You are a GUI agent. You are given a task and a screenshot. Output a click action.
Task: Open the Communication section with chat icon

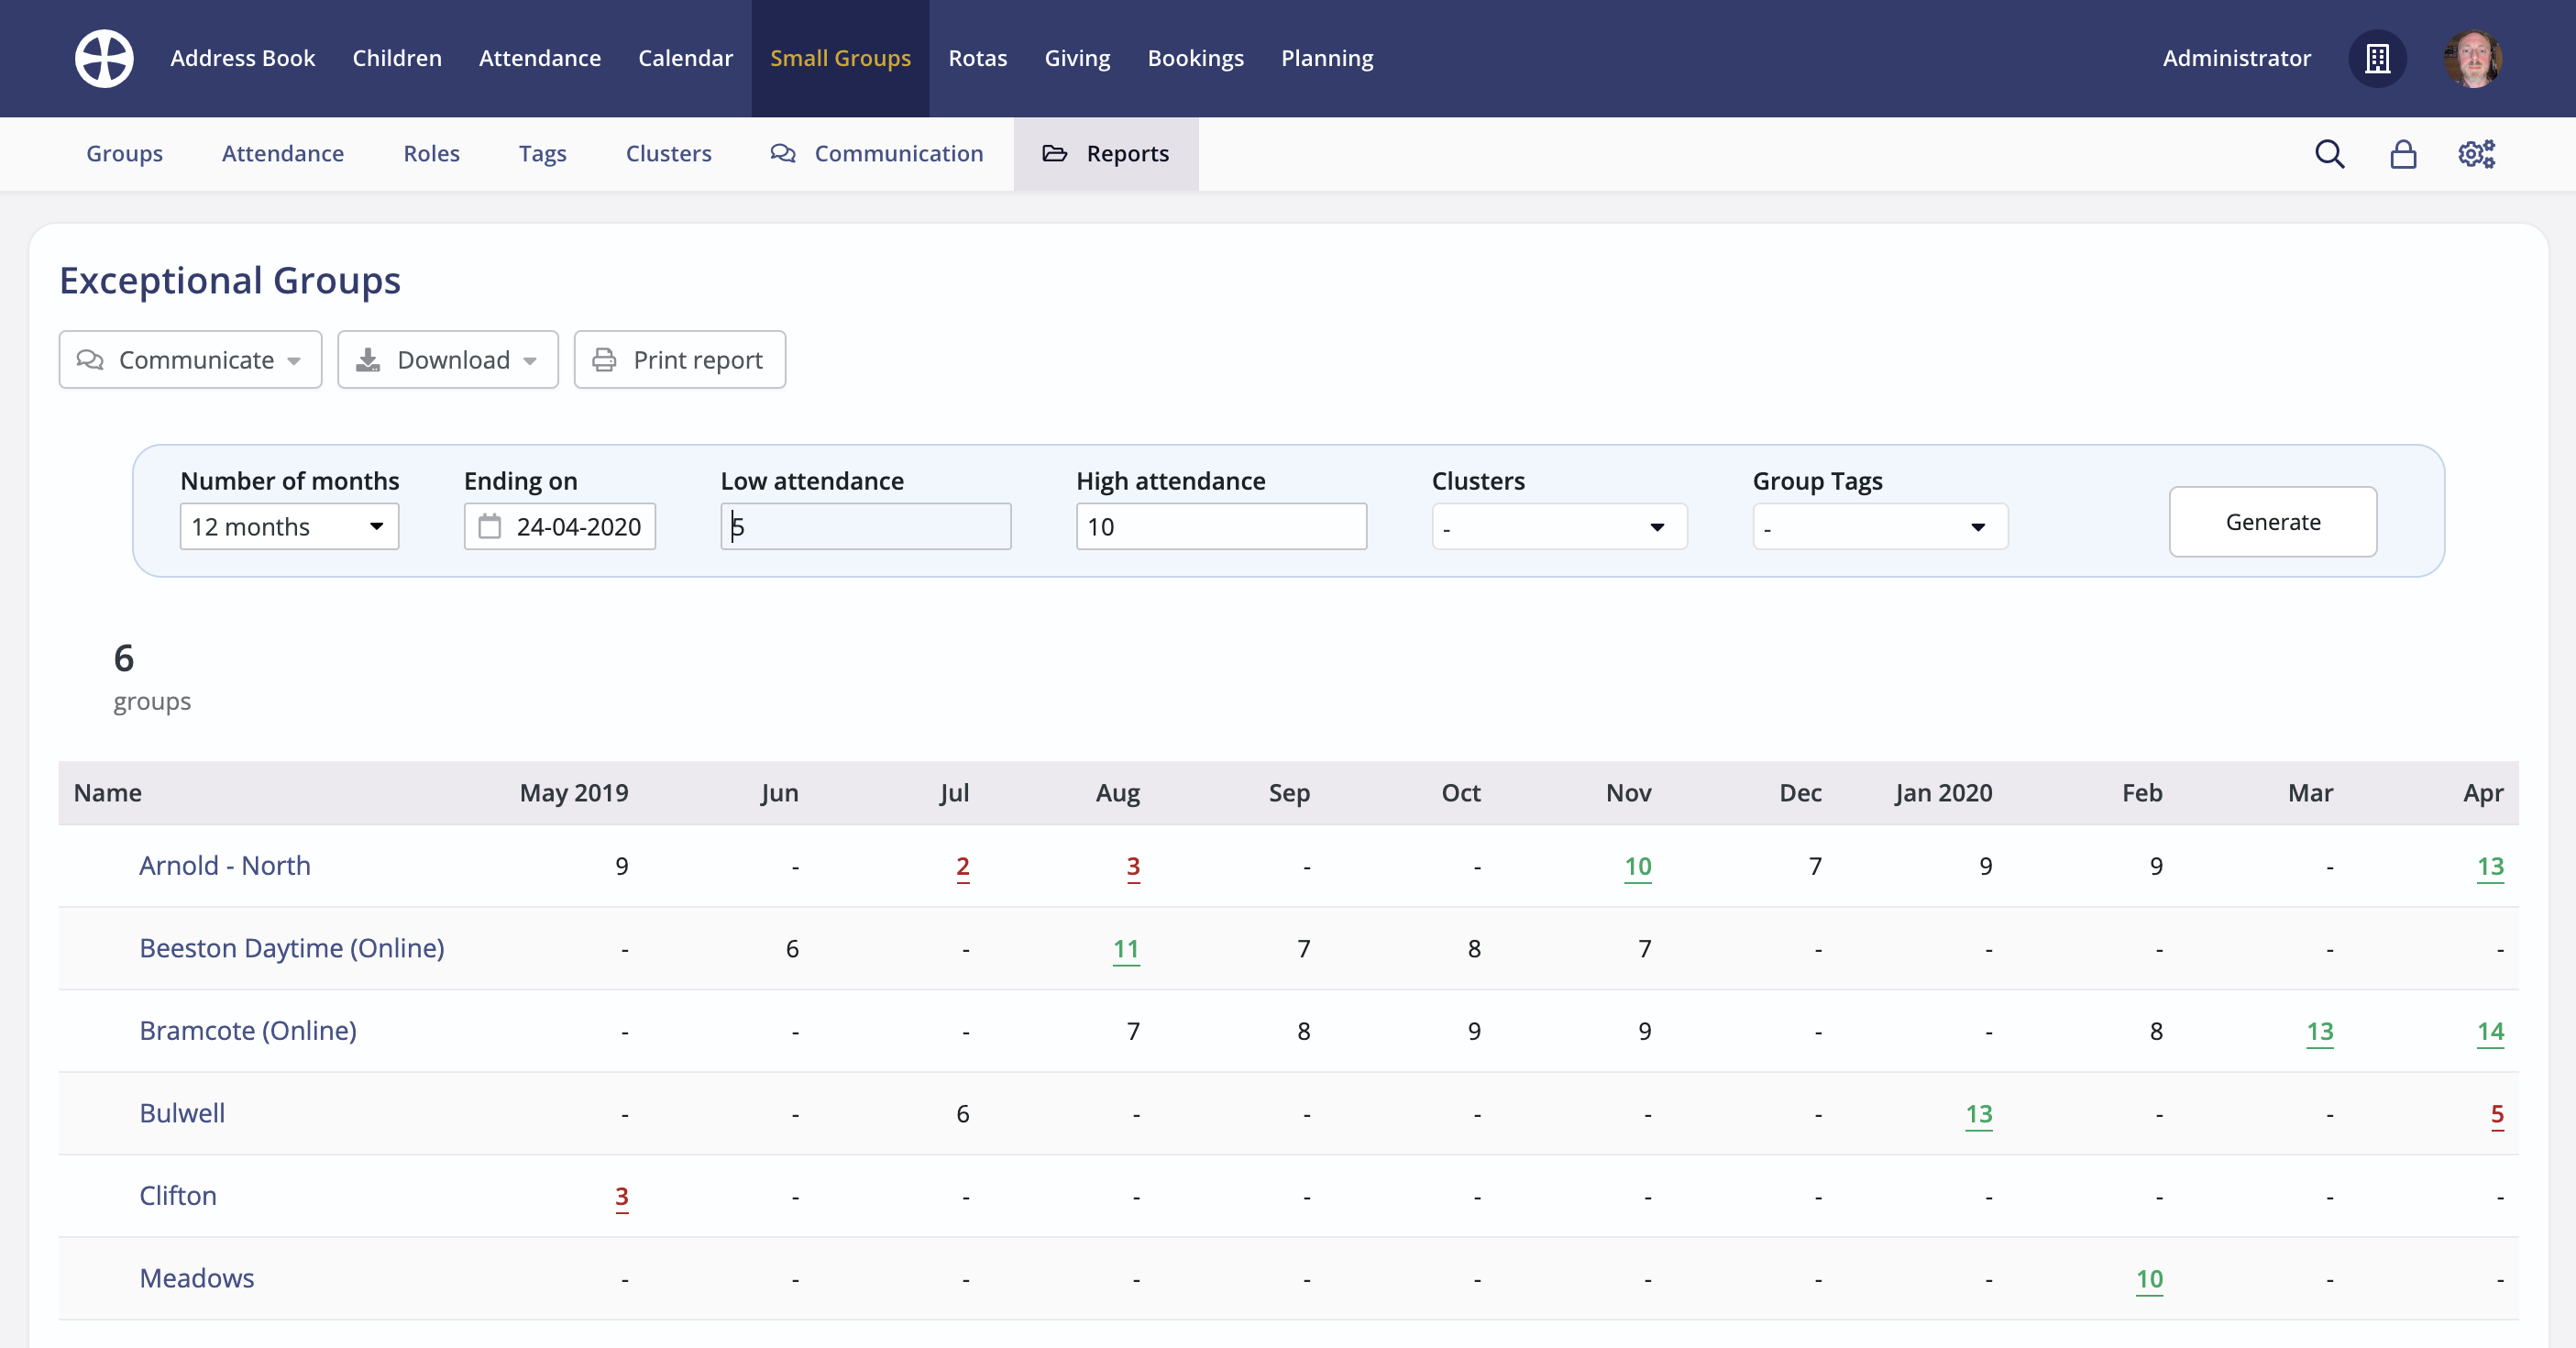[x=877, y=154]
